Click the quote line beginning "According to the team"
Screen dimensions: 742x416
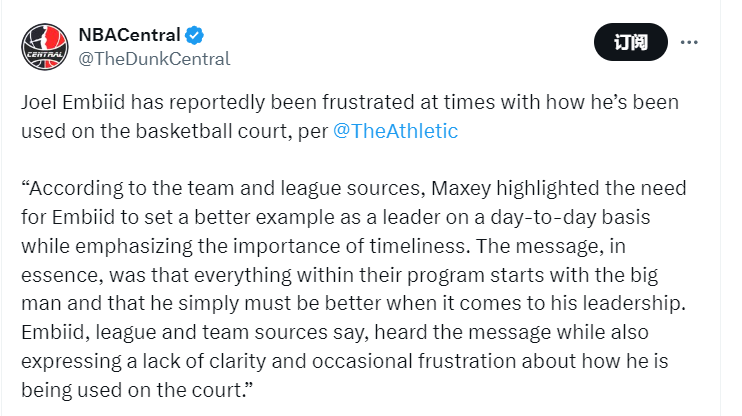coord(353,188)
